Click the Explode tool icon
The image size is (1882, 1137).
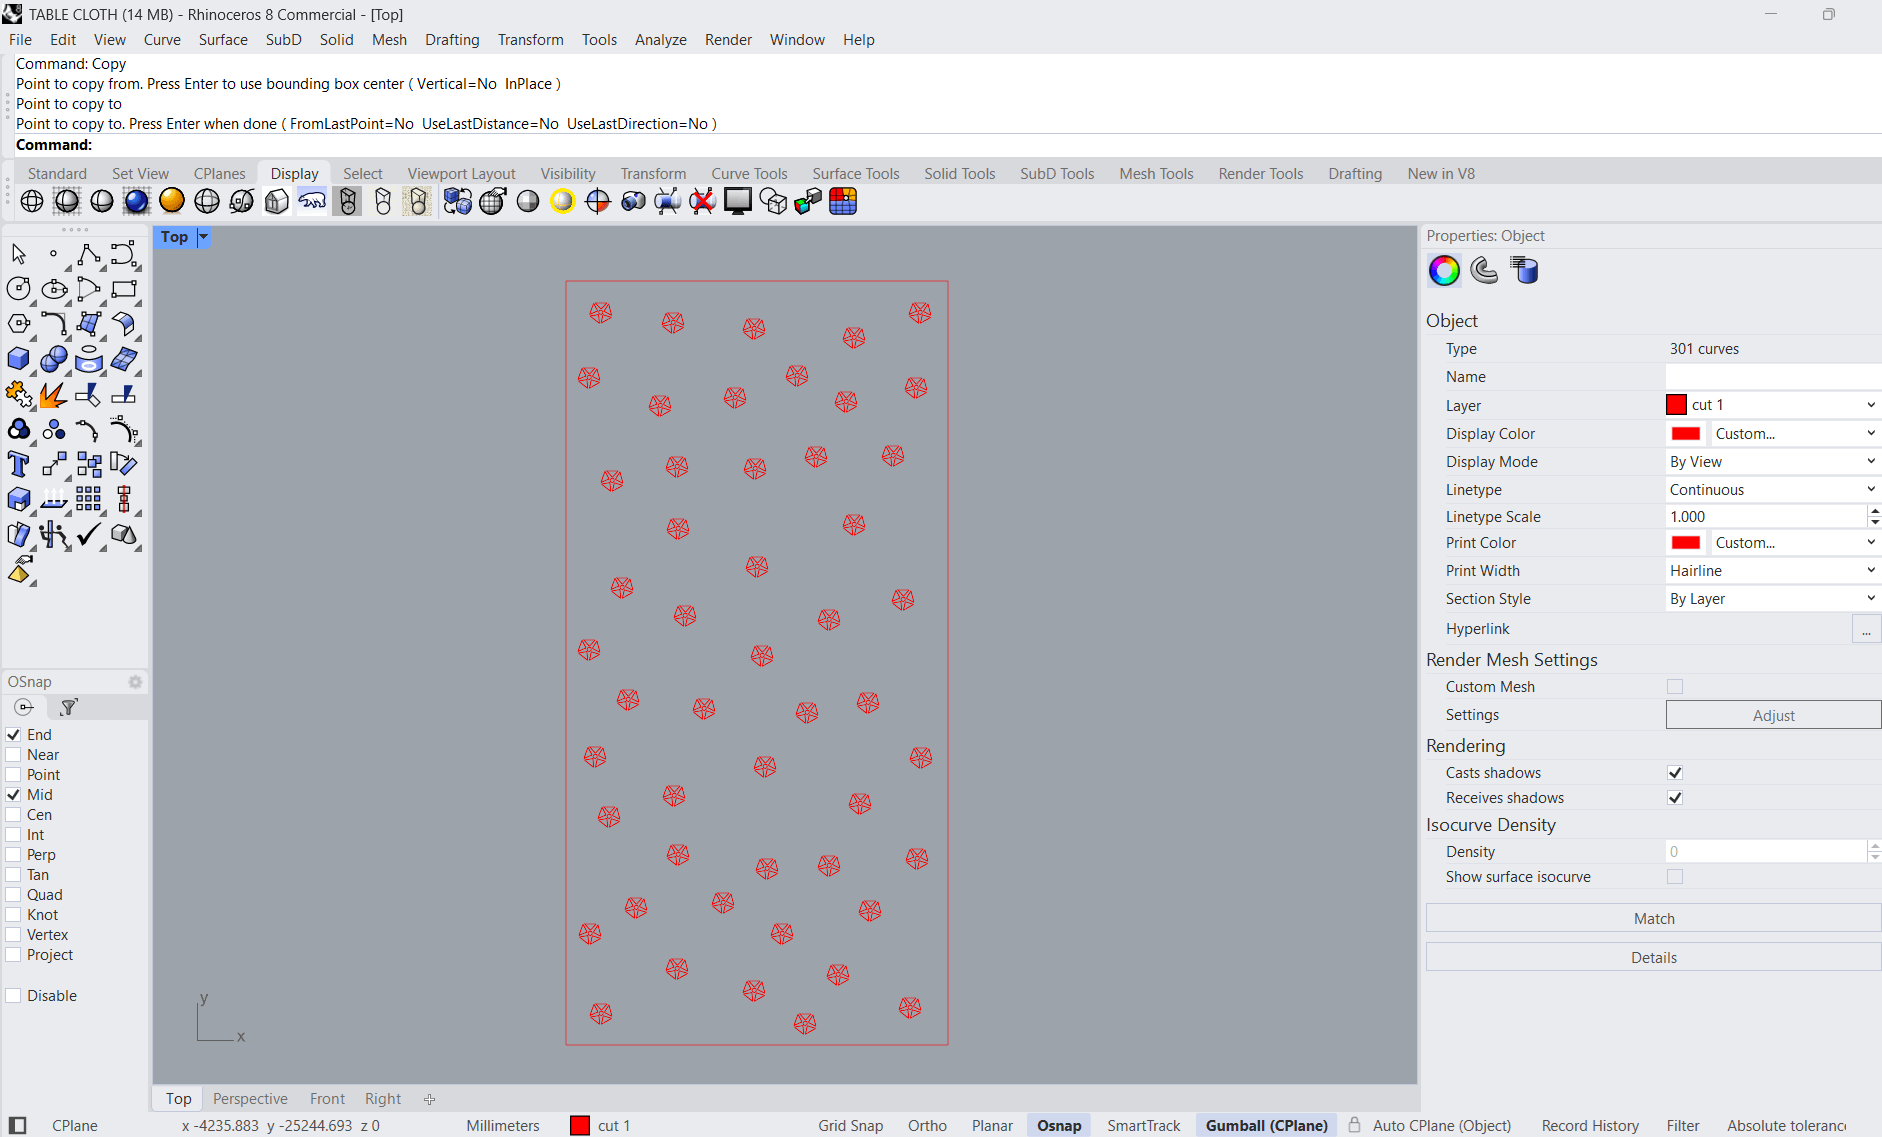click(x=53, y=395)
